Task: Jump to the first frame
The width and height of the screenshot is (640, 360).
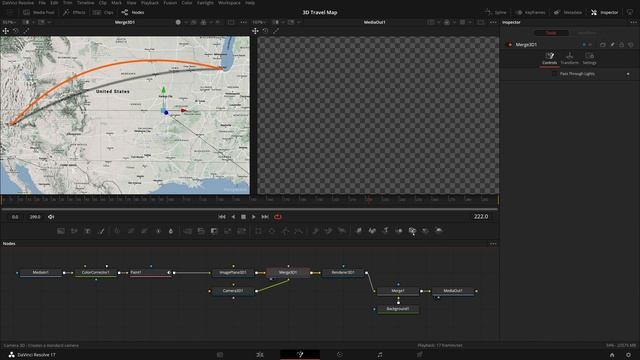Action: point(222,217)
